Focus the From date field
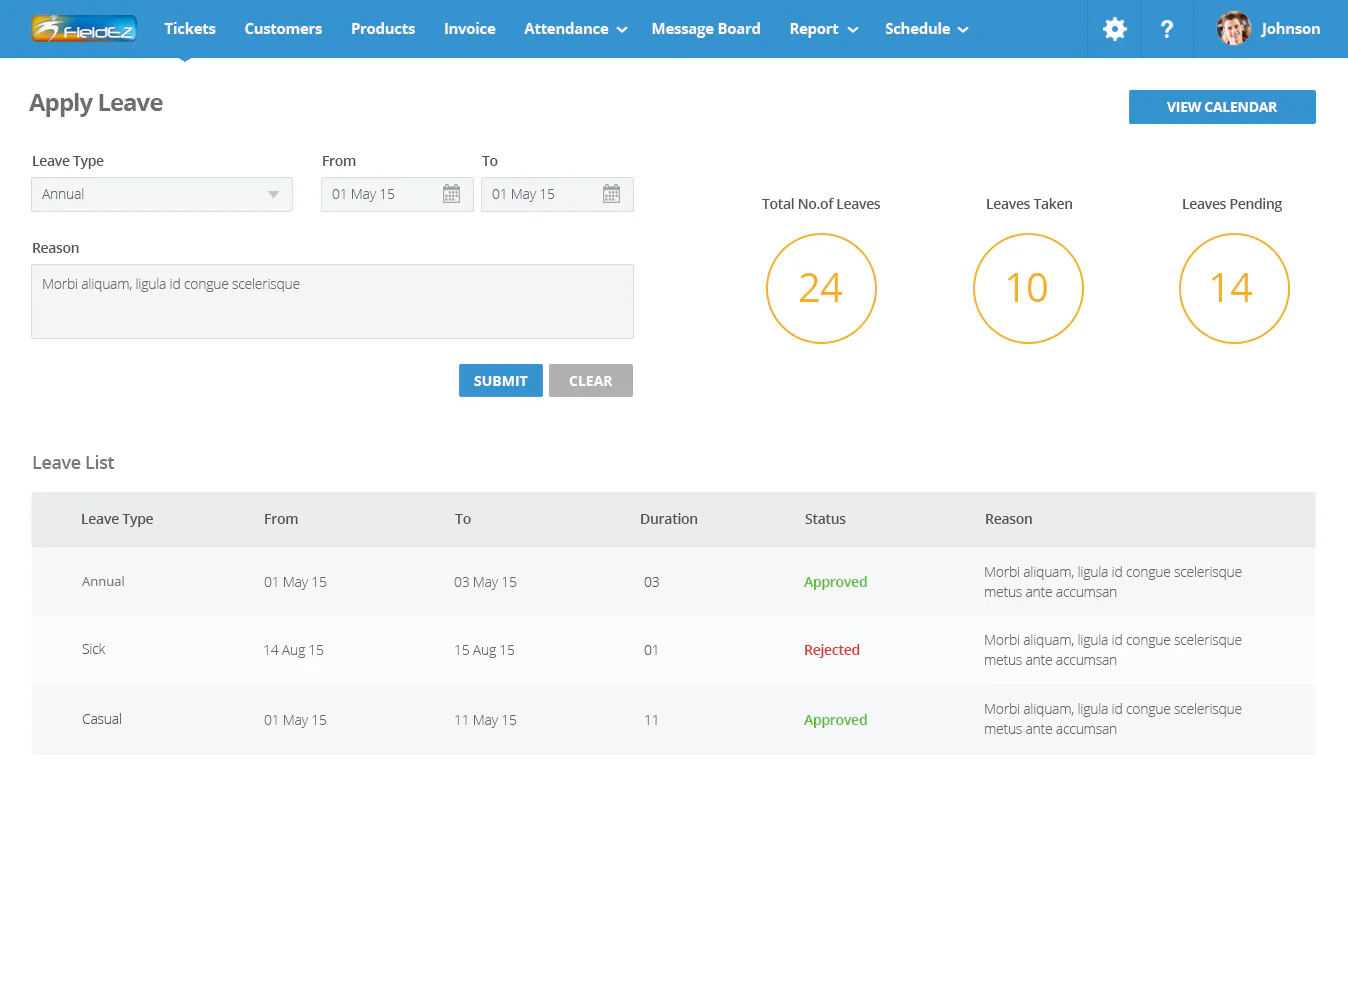The width and height of the screenshot is (1348, 993). click(397, 194)
